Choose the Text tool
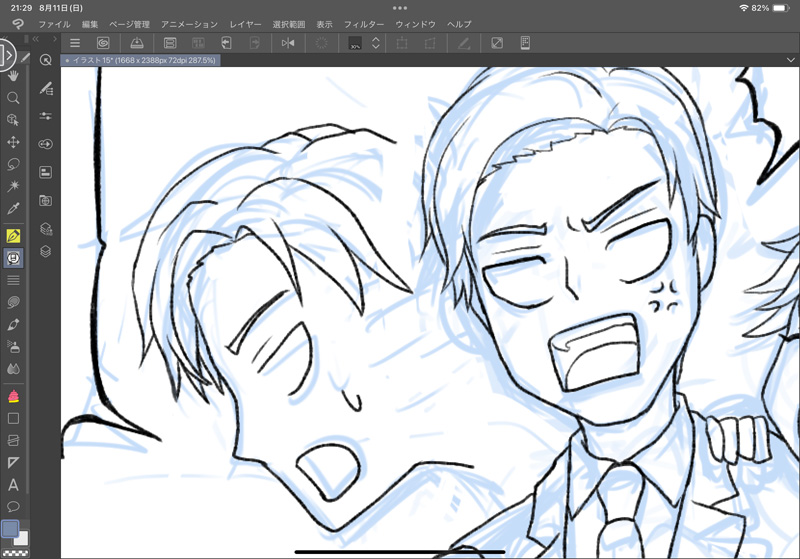This screenshot has height=559, width=800. (14, 485)
